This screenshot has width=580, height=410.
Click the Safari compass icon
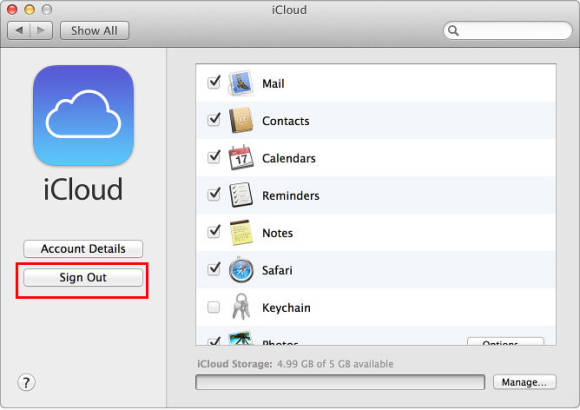tap(241, 270)
